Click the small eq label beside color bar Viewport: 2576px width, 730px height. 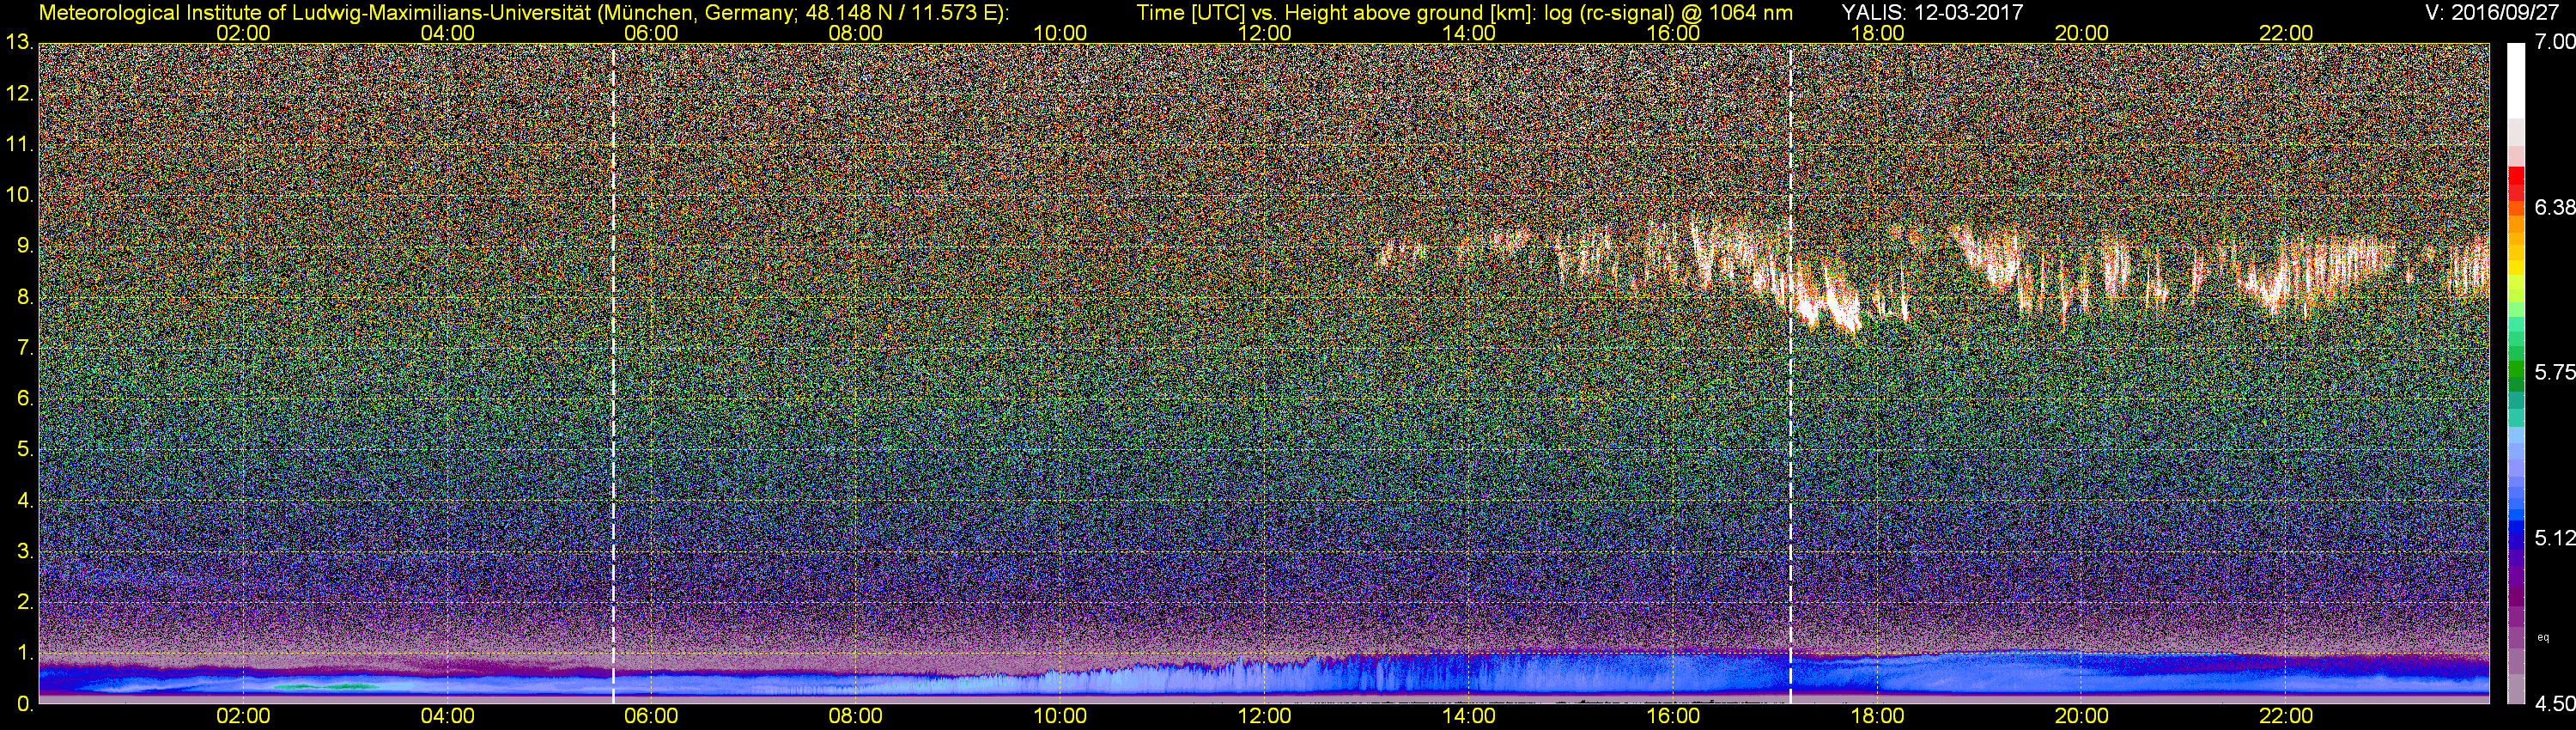pos(2543,637)
